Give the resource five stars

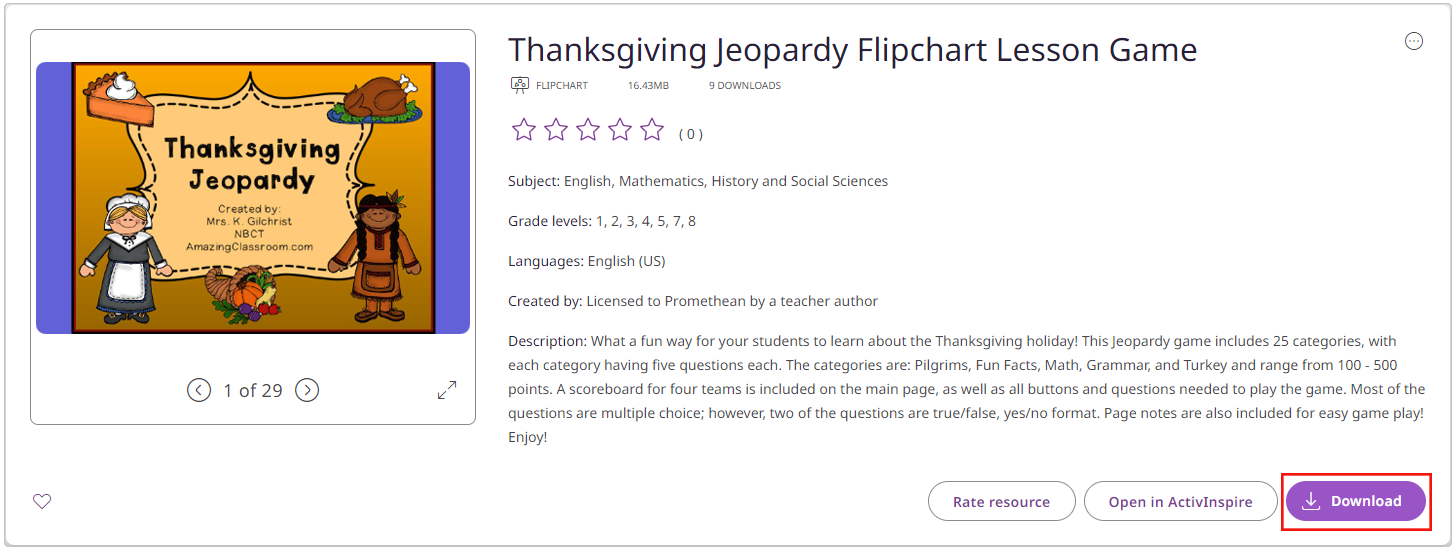[x=652, y=130]
